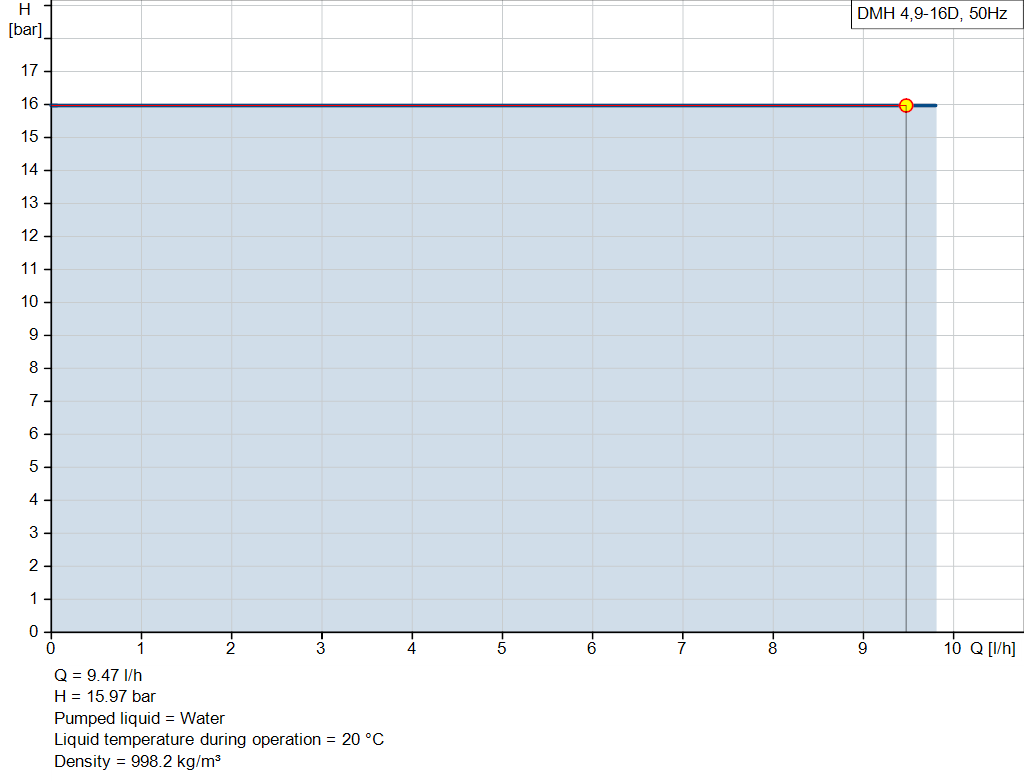This screenshot has width=1024, height=781.
Task: Click the Density = 998.2 kg/m³ text
Action: tap(137, 761)
